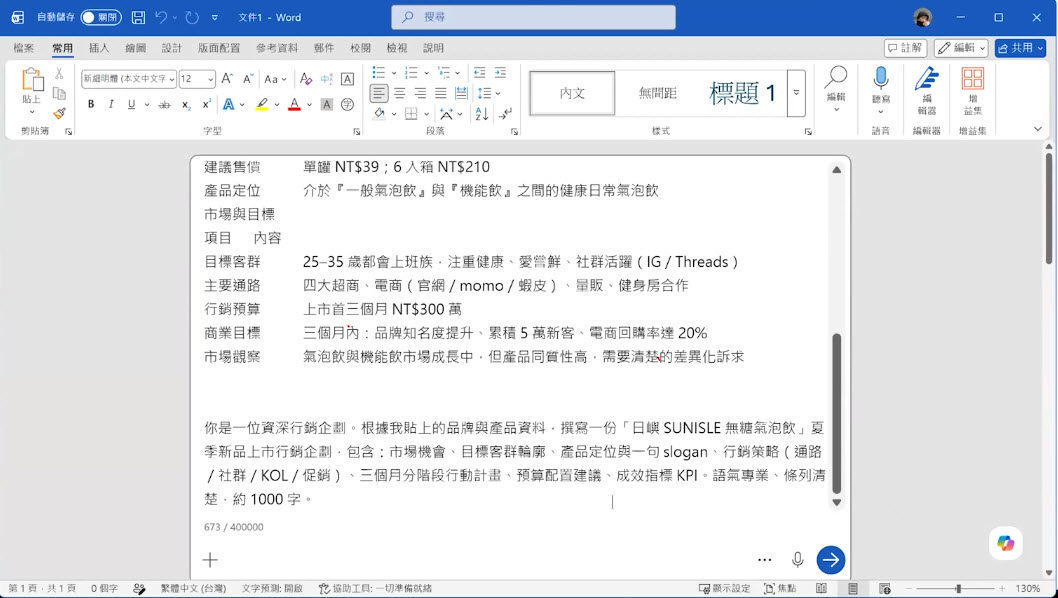Viewport: 1058px width, 598px height.
Task: Open the Editor pen icon
Action: coord(926,78)
